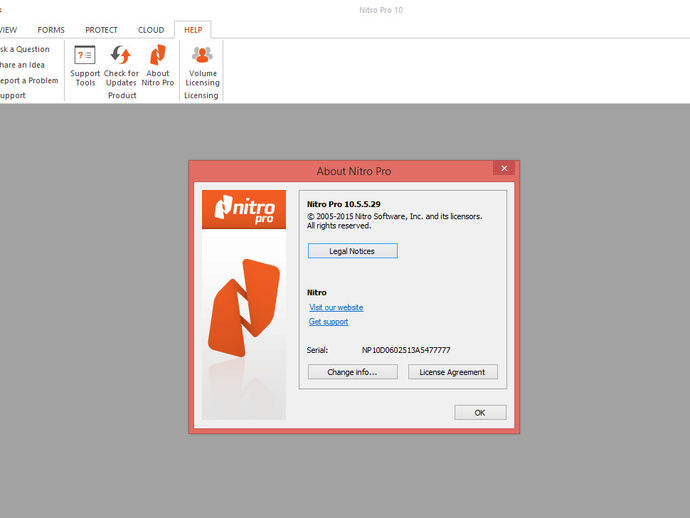Image resolution: width=690 pixels, height=518 pixels.
Task: Open the License Agreement button
Action: 453,372
